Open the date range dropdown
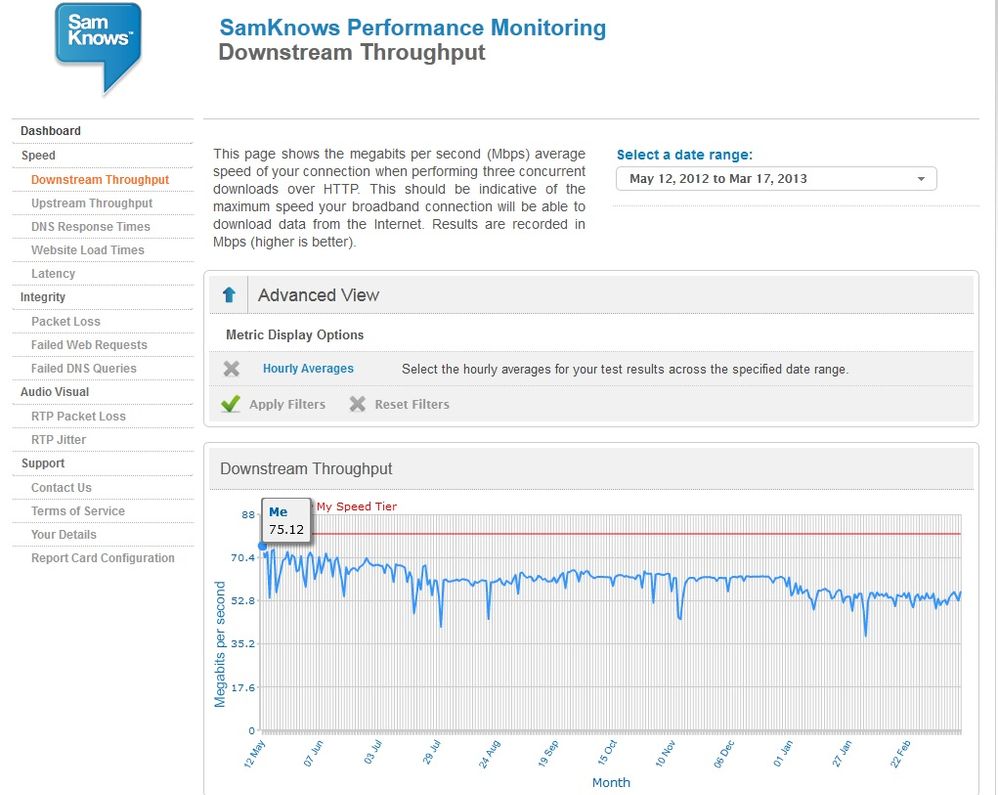The image size is (998, 795). 776,179
